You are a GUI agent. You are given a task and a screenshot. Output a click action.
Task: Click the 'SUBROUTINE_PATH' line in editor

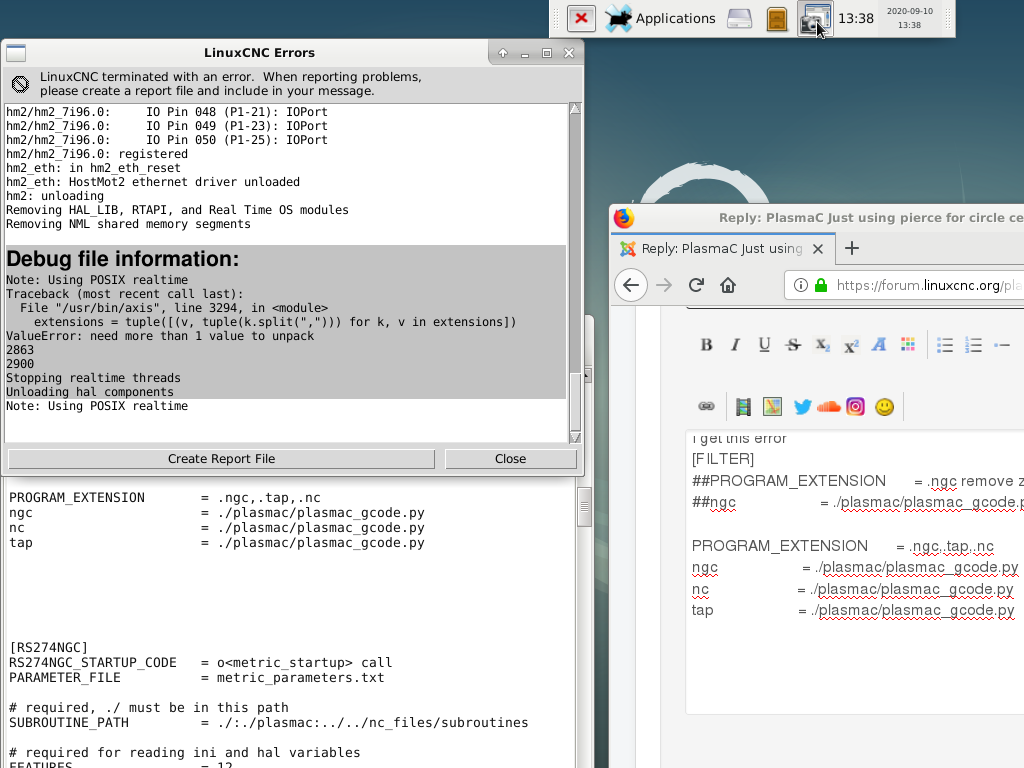coord(268,723)
